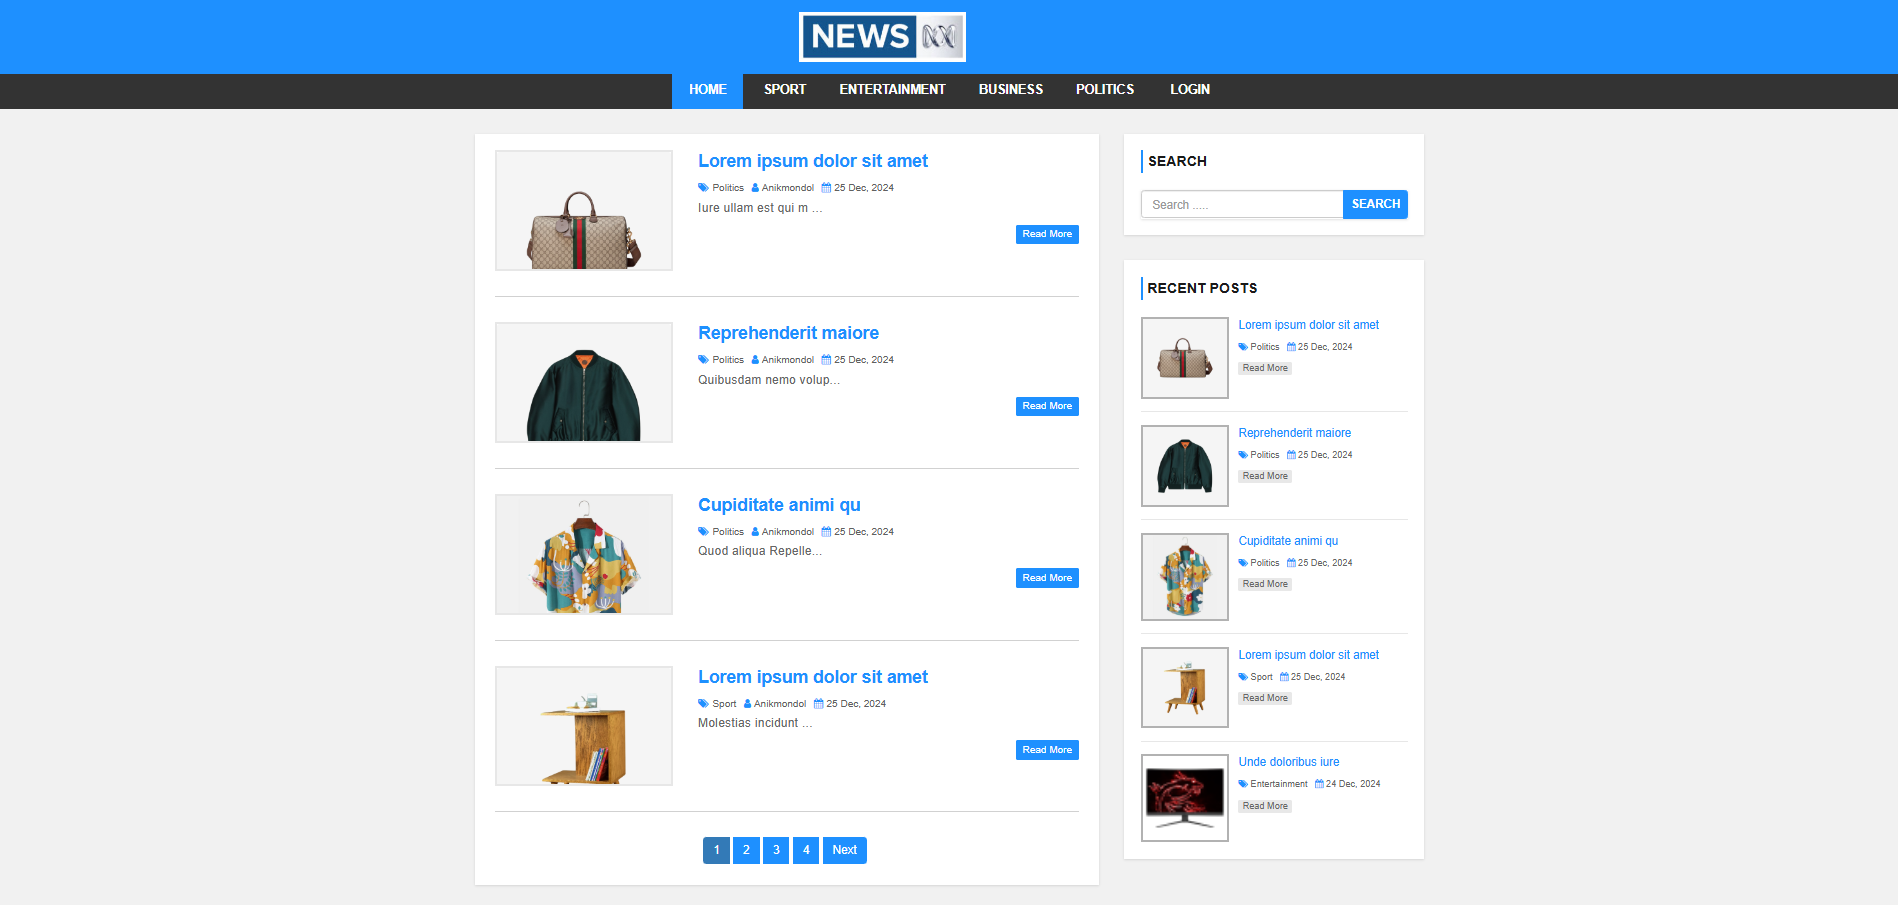Image resolution: width=1898 pixels, height=905 pixels.
Task: Click the monitor thumbnail in Recent Posts
Action: 1185,798
